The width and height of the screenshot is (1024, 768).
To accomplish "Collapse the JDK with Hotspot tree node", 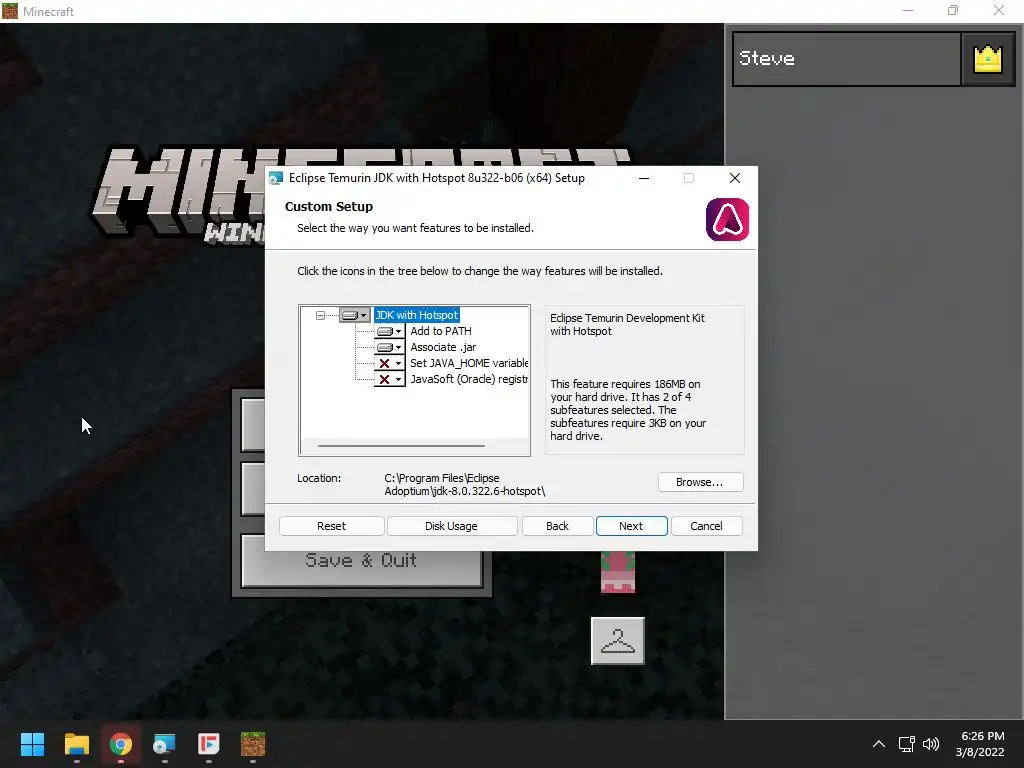I will [320, 315].
